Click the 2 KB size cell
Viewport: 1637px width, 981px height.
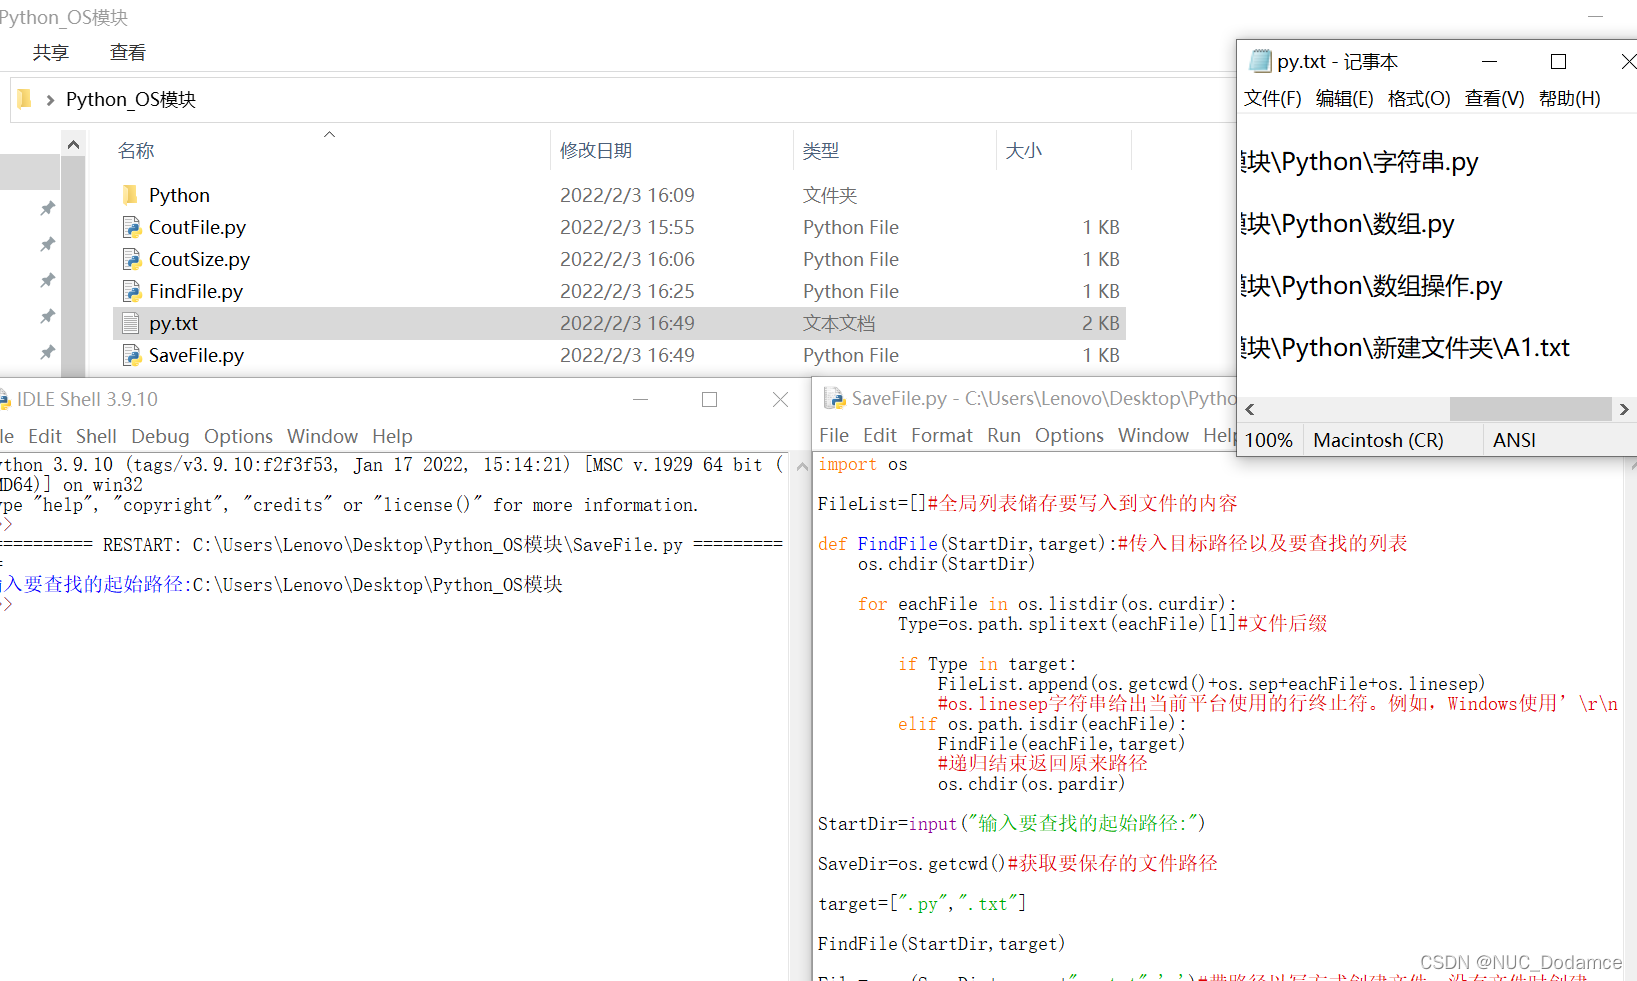pyautogui.click(x=1101, y=323)
